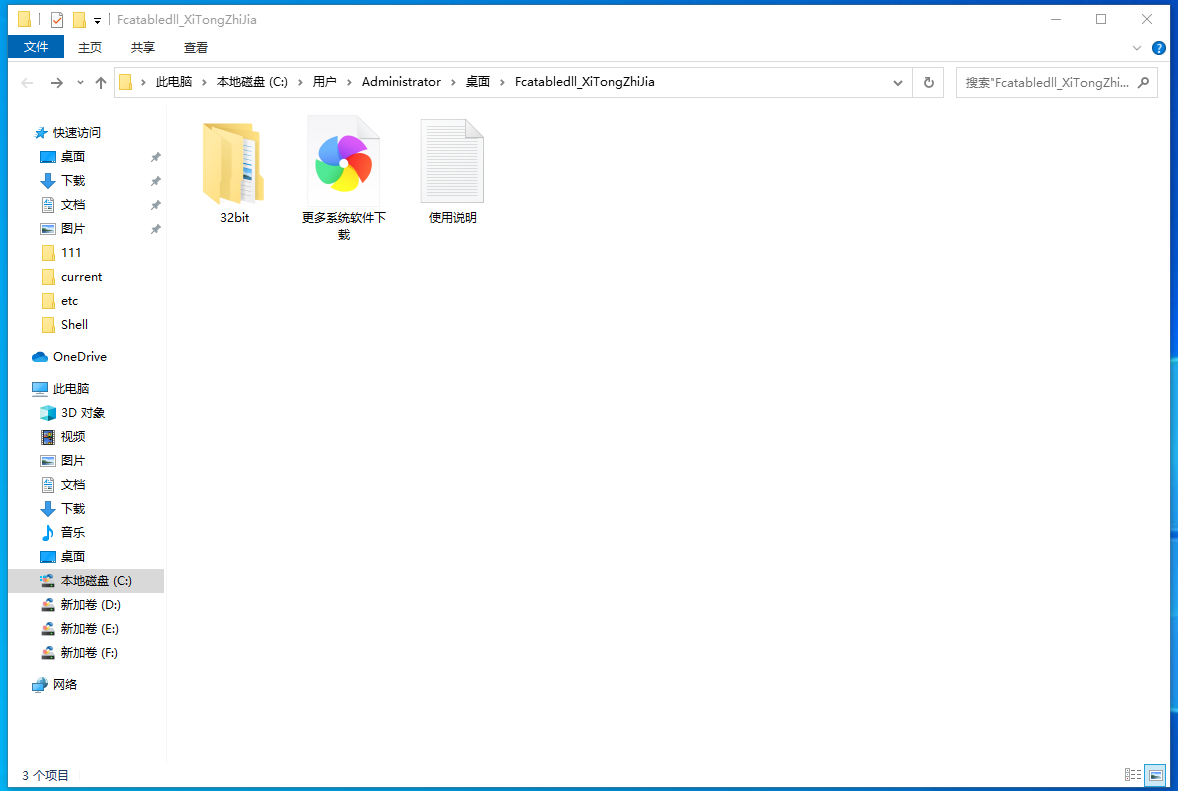Expand the ribbon with the chevron
1178x791 pixels.
pos(1137,48)
